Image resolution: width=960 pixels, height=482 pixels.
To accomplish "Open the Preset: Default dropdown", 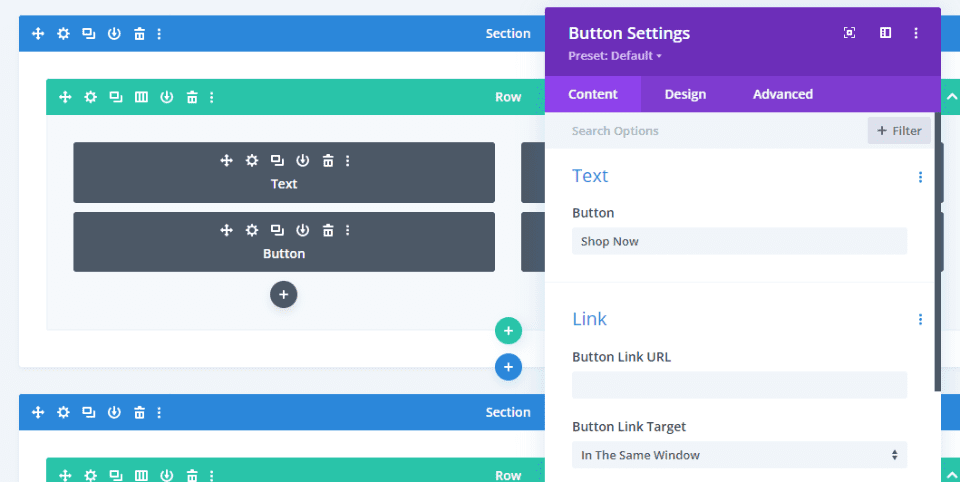I will 616,56.
